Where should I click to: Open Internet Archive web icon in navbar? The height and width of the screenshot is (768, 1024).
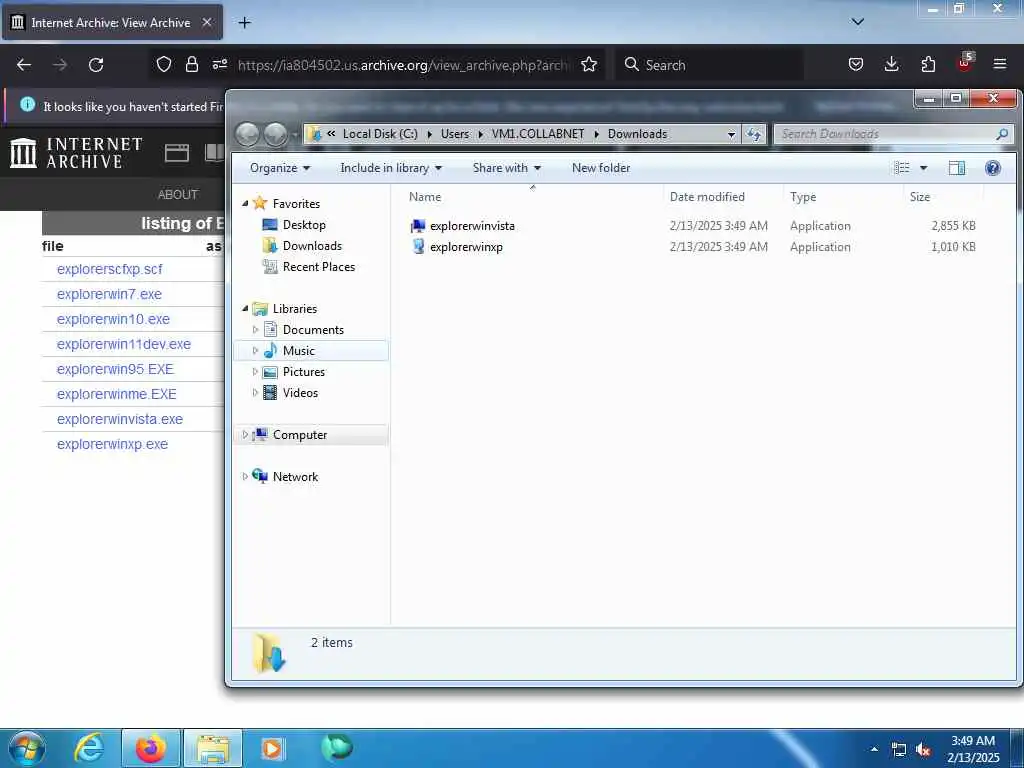pos(177,153)
